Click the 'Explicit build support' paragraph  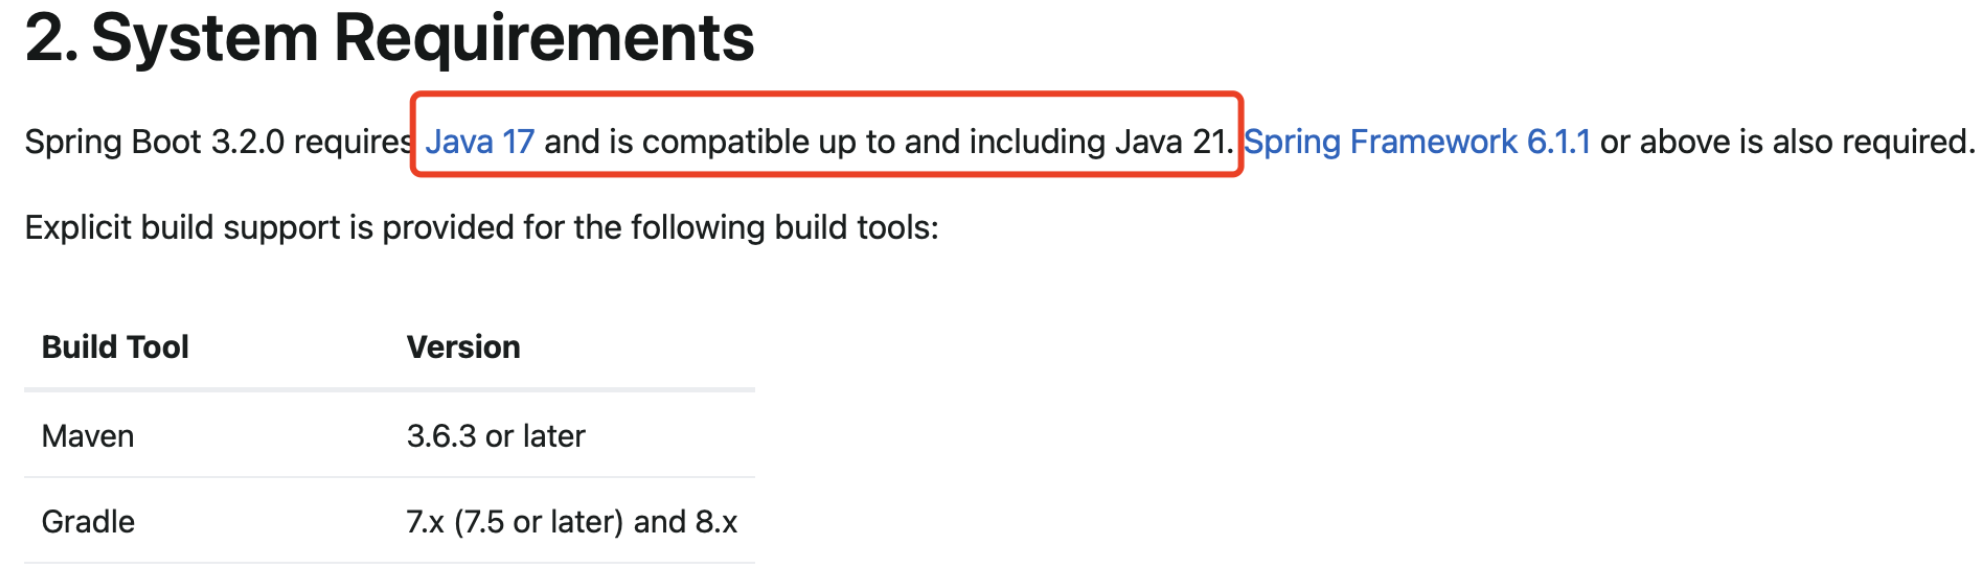[x=482, y=228]
